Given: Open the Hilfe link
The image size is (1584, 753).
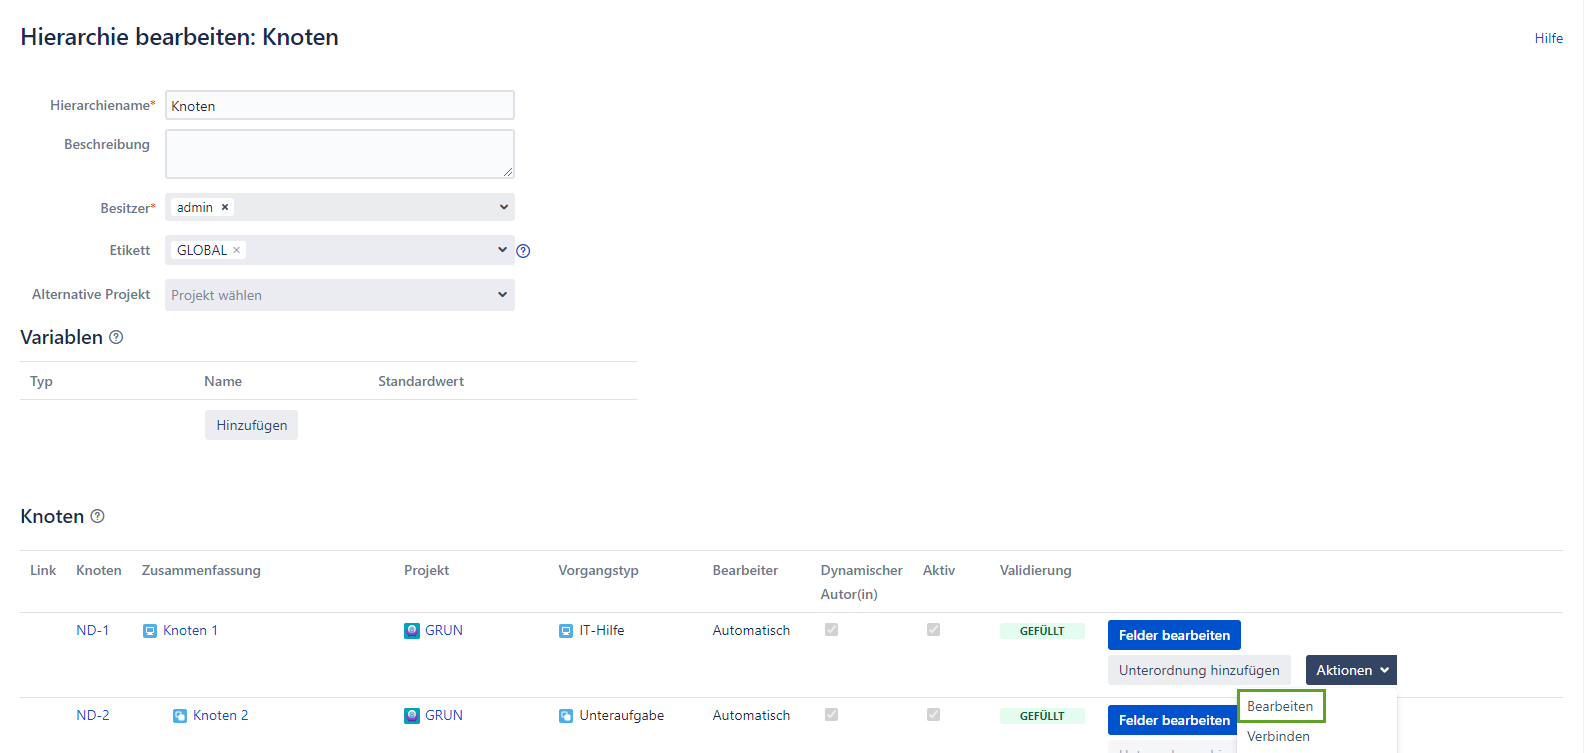Looking at the screenshot, I should pos(1548,38).
